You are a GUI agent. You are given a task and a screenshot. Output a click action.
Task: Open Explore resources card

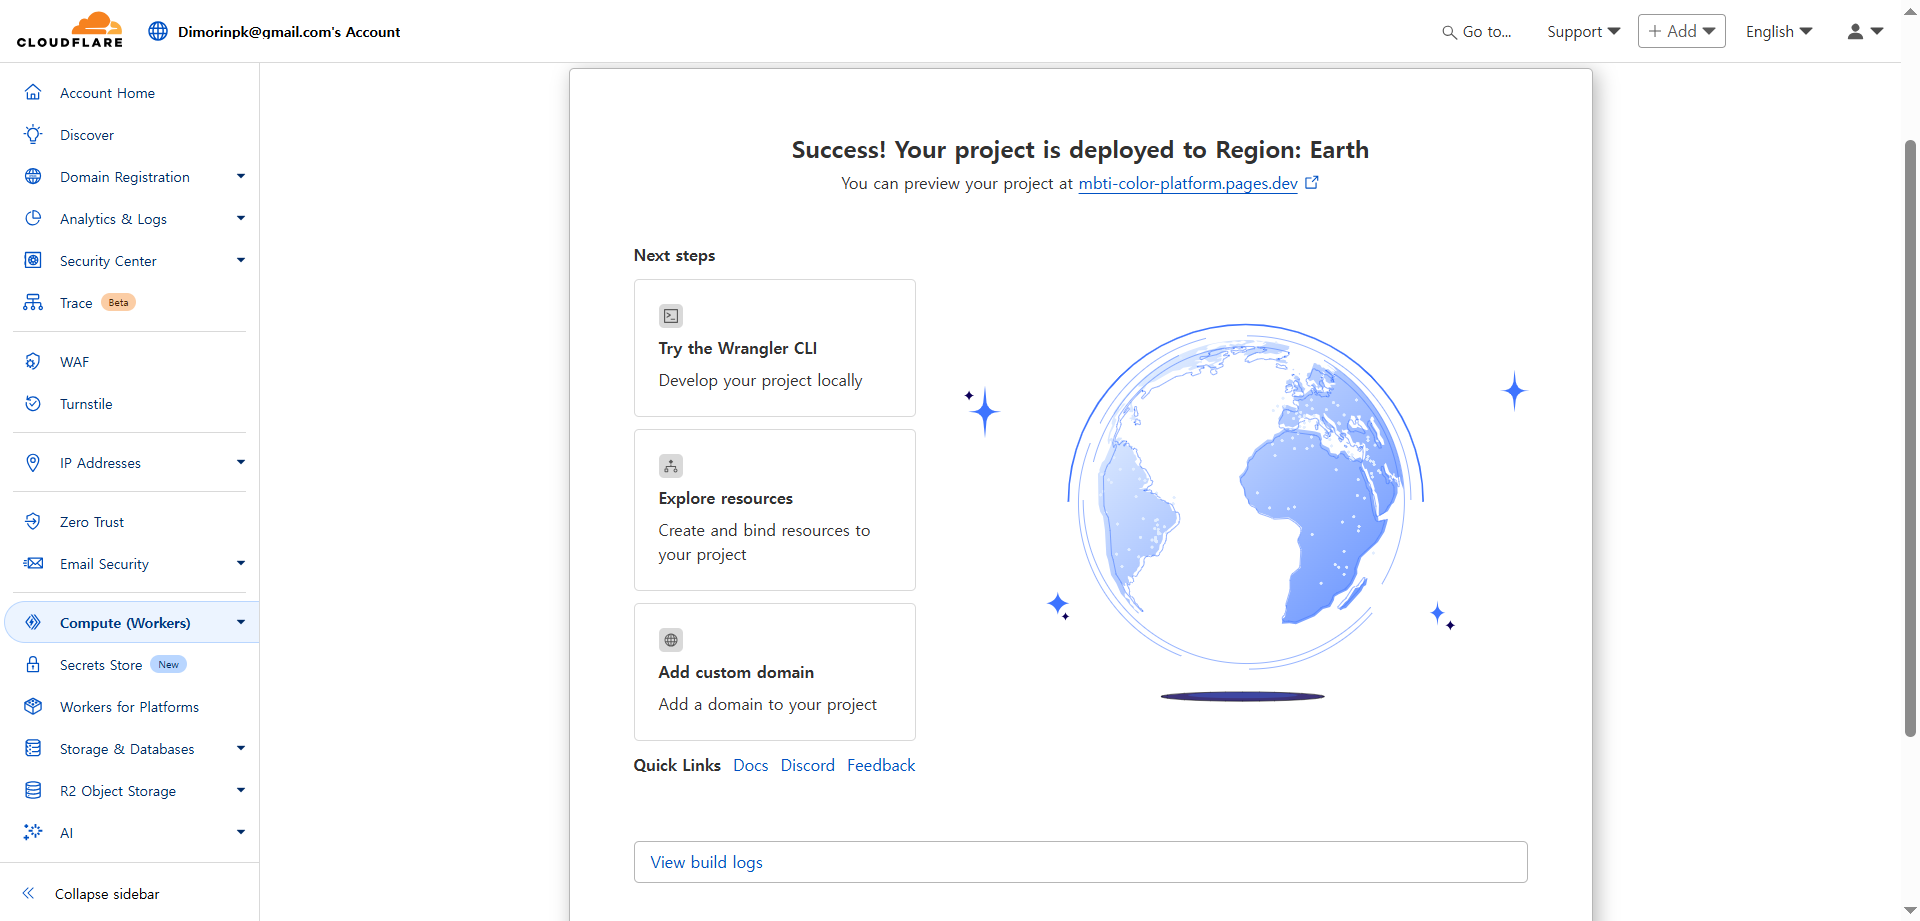point(775,510)
